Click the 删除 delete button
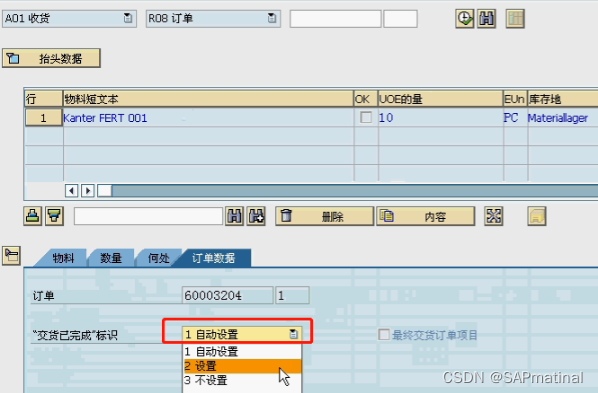The image size is (598, 393). pyautogui.click(x=324, y=216)
